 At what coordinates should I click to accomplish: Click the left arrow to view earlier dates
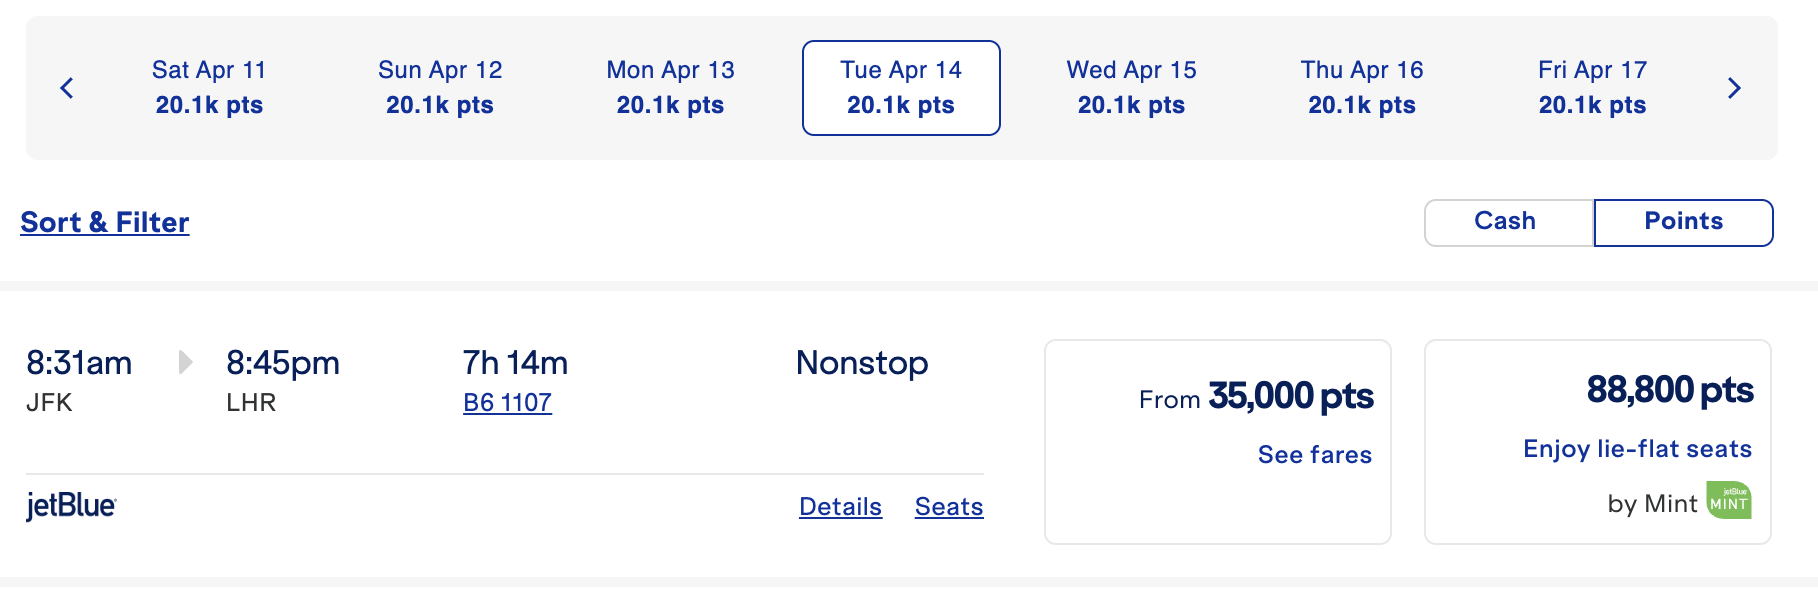pyautogui.click(x=67, y=88)
